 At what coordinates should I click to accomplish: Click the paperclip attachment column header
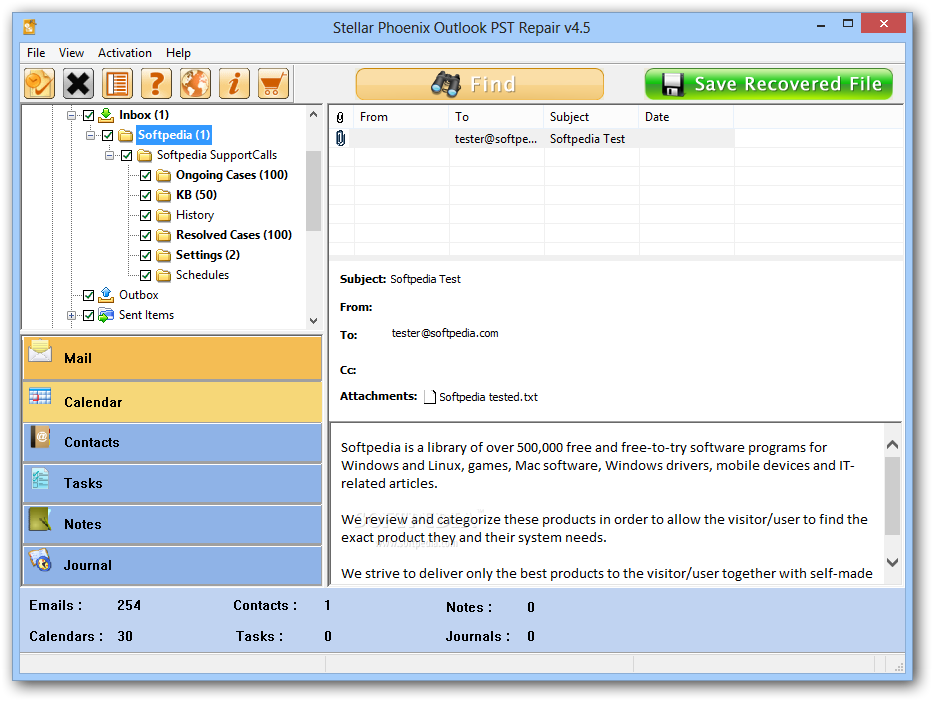[x=340, y=117]
